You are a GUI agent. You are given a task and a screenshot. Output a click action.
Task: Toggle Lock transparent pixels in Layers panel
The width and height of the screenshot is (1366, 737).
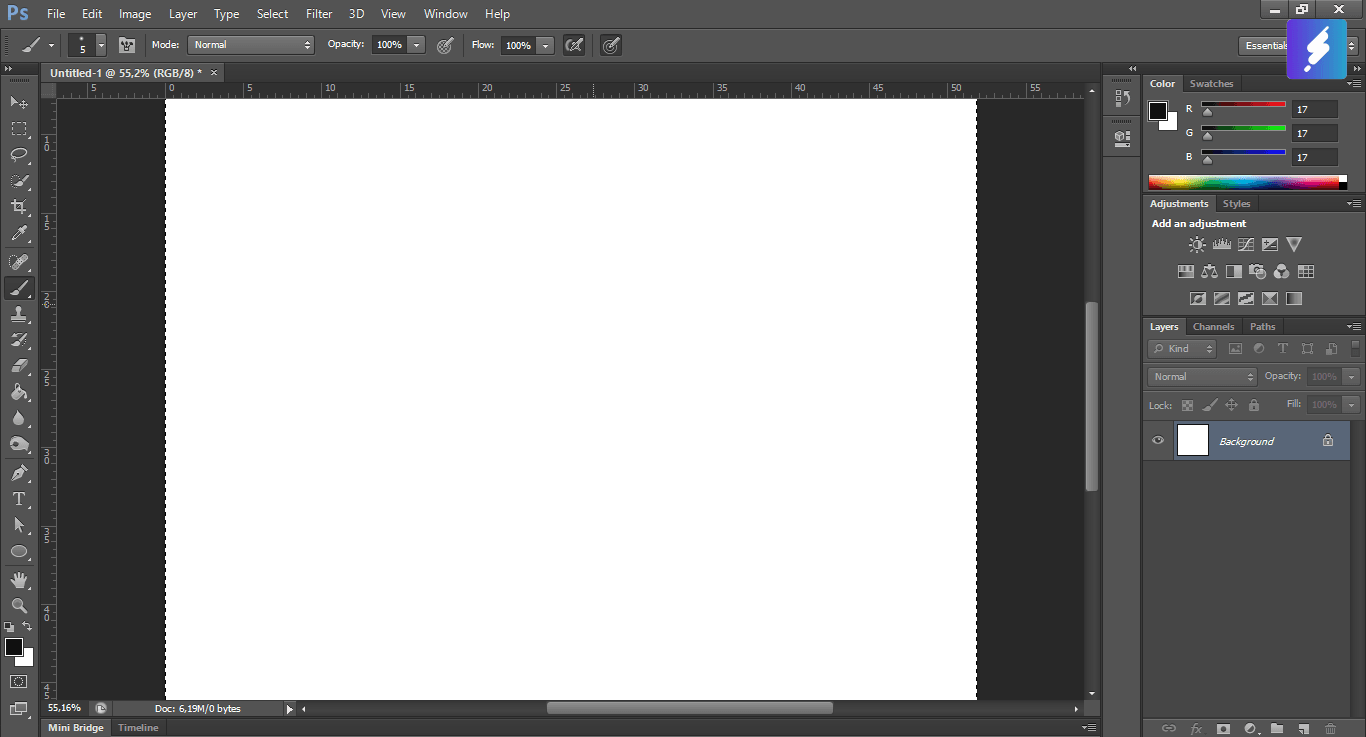pos(1187,405)
